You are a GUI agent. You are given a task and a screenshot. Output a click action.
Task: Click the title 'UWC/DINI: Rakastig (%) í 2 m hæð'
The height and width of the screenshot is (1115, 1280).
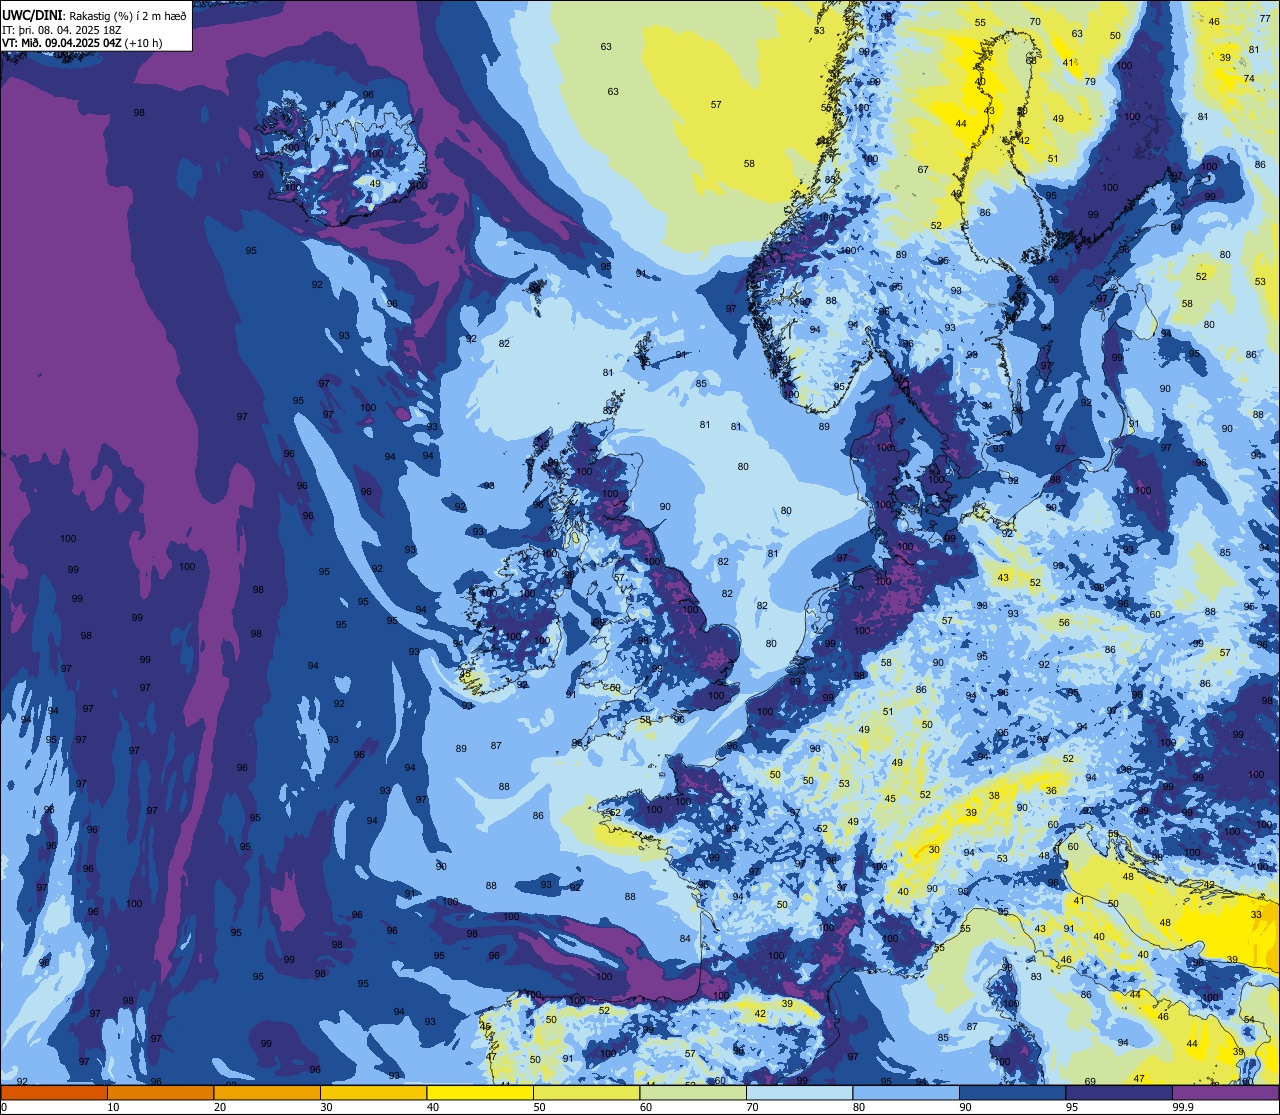click(95, 17)
